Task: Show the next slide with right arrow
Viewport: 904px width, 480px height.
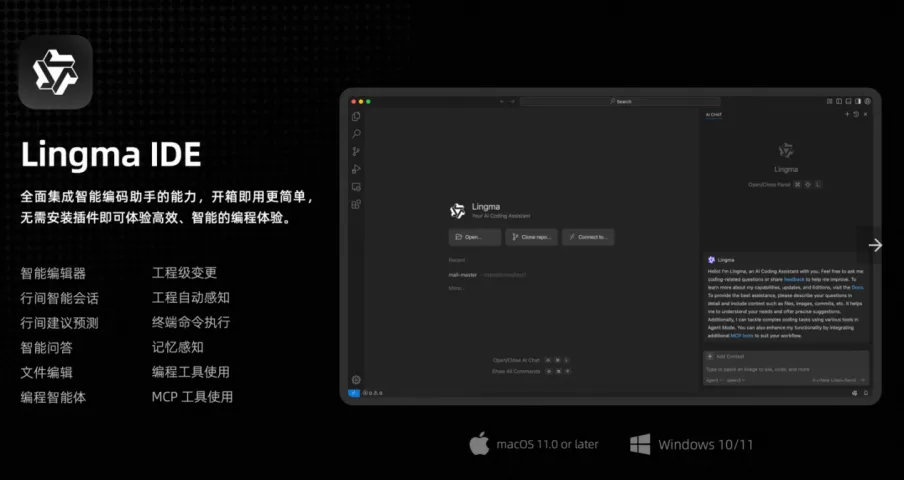Action: click(875, 245)
